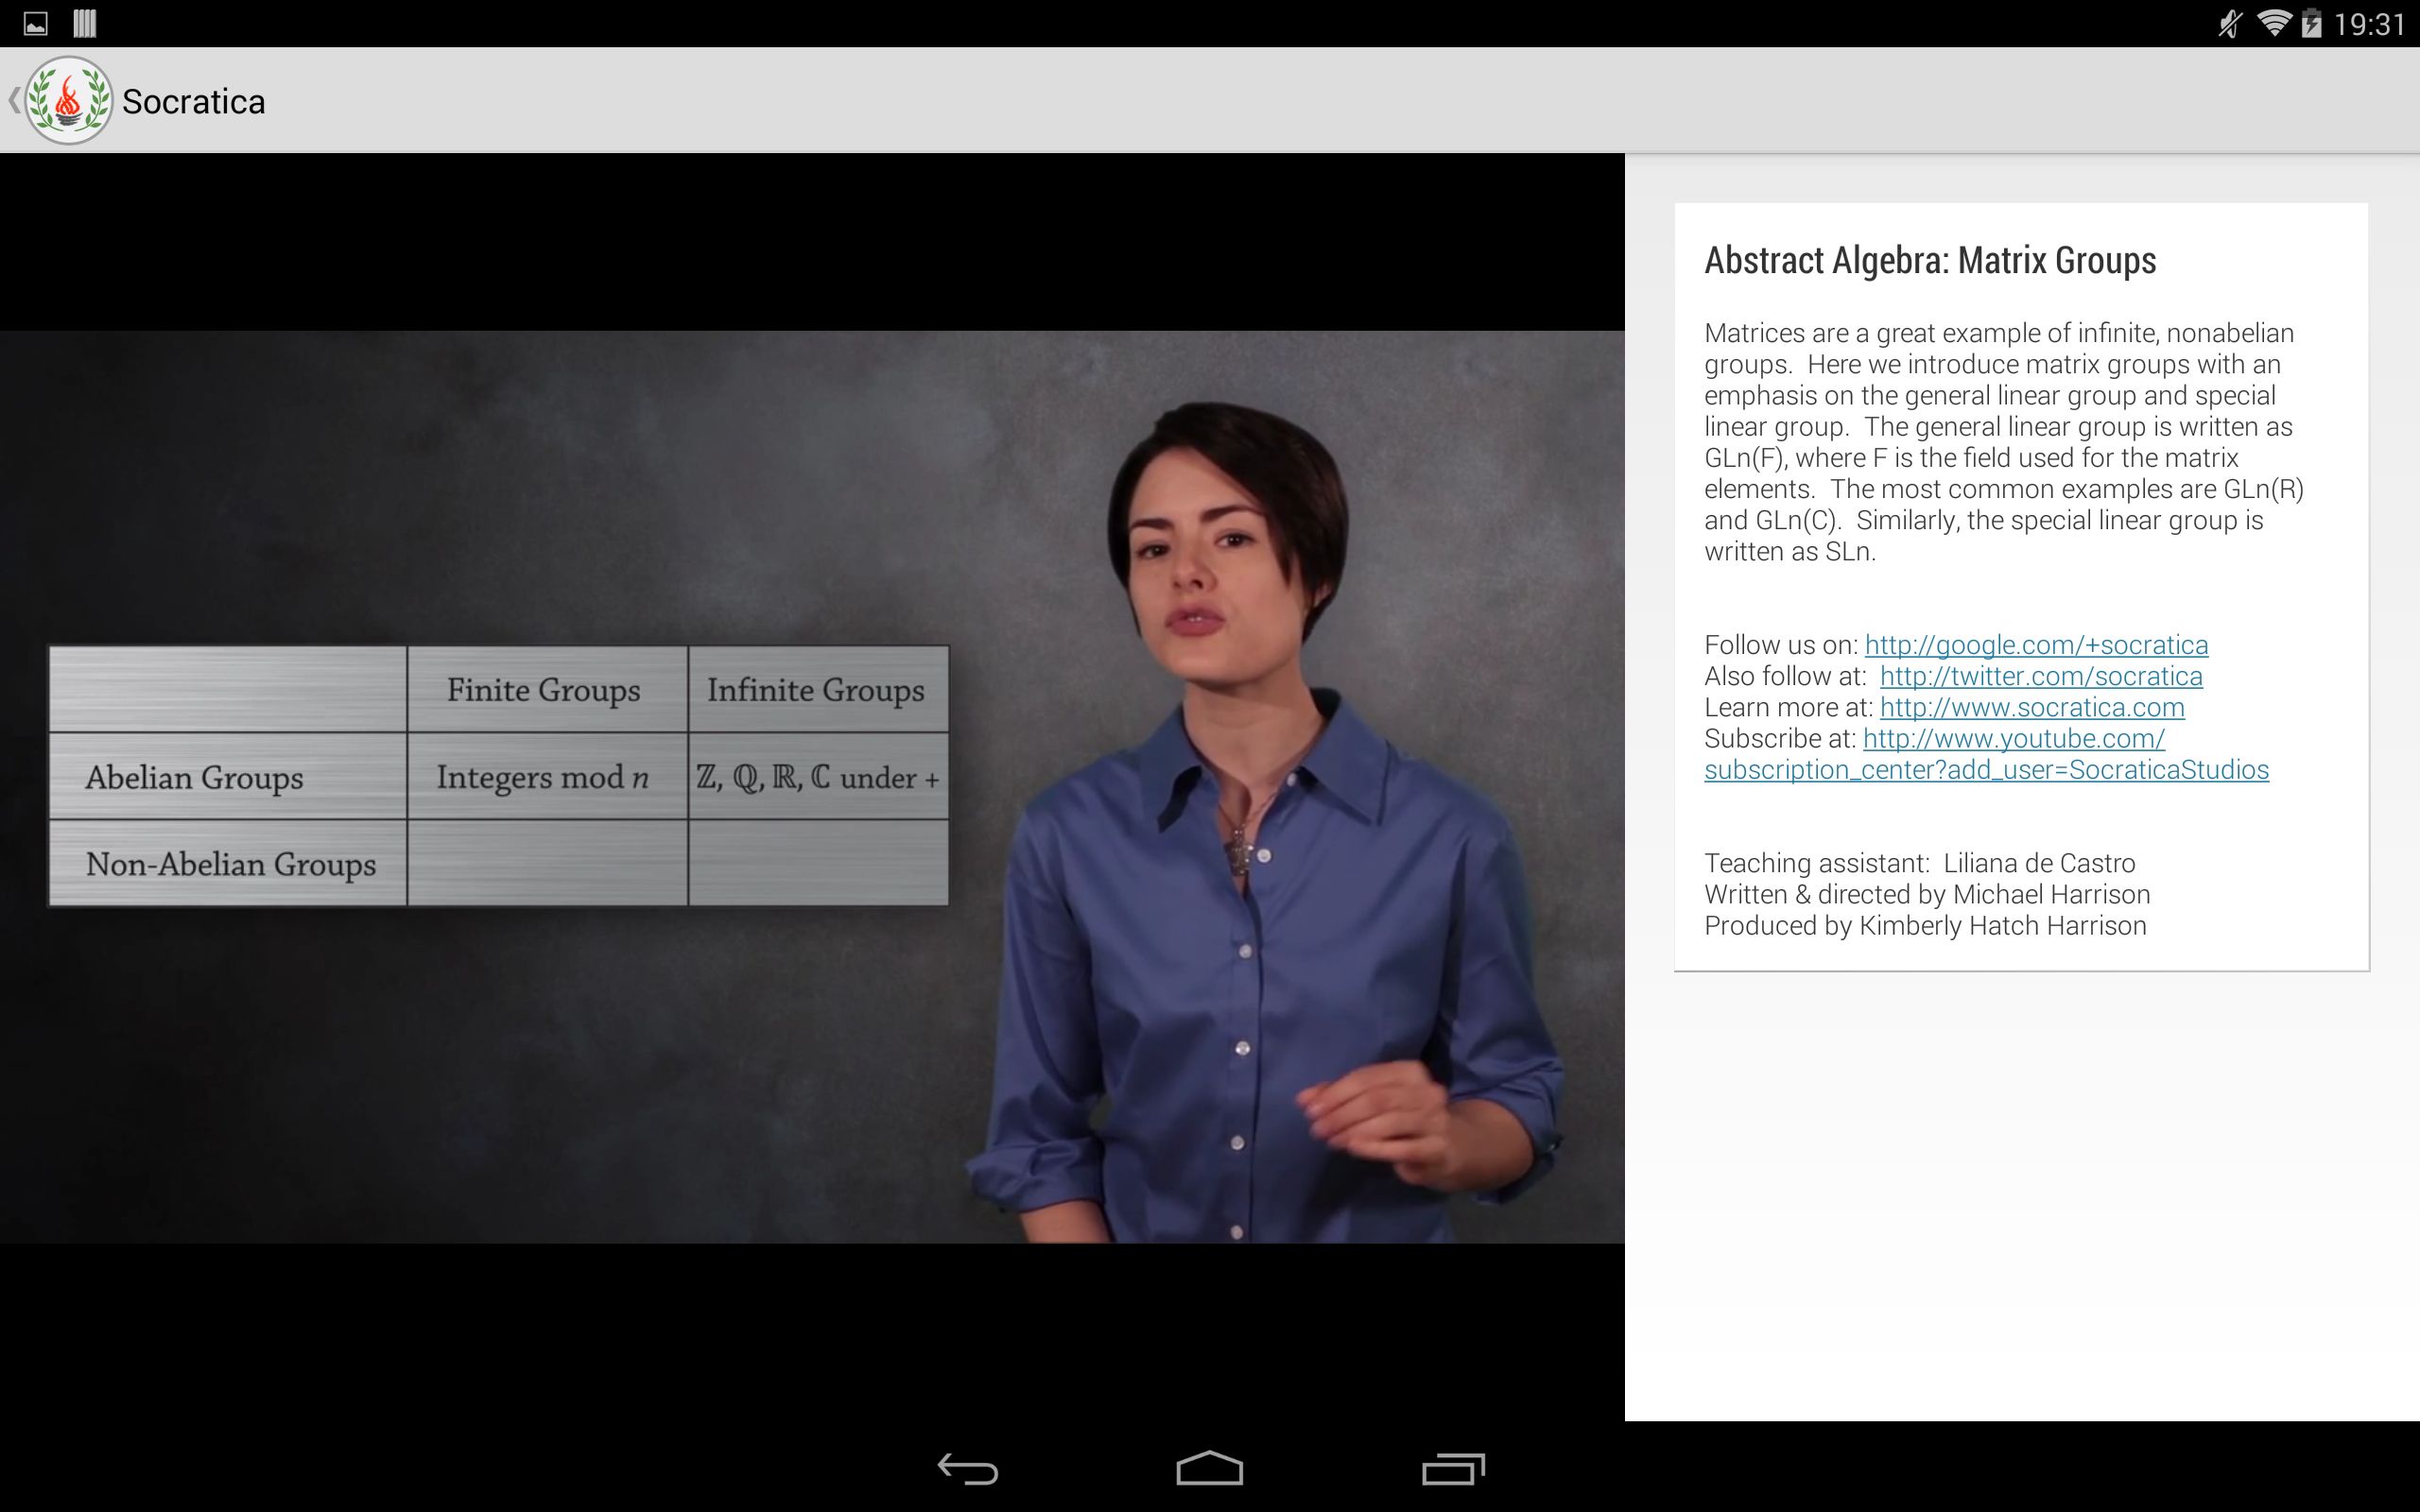Tap the groups table shown in the video
2420x1512 pixels.
[x=499, y=776]
